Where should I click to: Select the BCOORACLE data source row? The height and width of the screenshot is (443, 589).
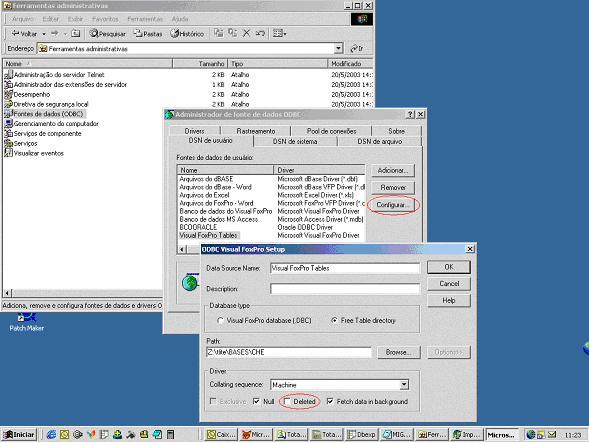point(271,227)
